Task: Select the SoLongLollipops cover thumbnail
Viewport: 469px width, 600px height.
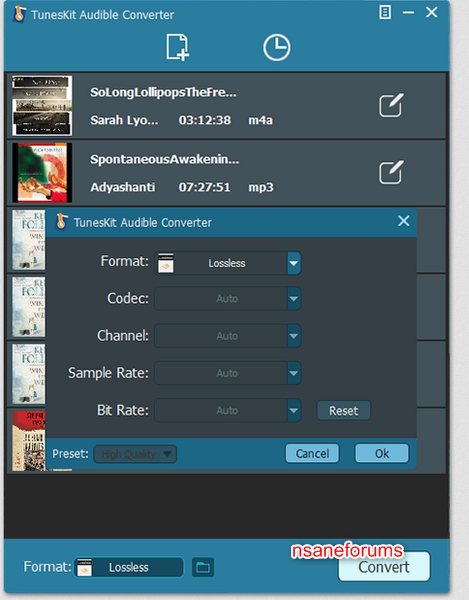Action: click(42, 106)
